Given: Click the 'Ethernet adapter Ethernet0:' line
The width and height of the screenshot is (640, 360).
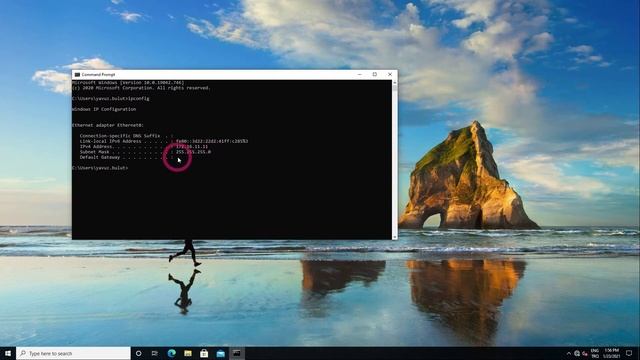Looking at the screenshot, I should coord(108,125).
